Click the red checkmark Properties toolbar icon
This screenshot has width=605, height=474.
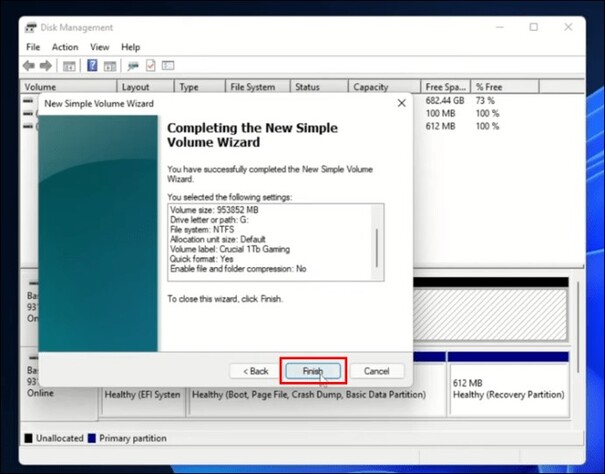coord(151,66)
